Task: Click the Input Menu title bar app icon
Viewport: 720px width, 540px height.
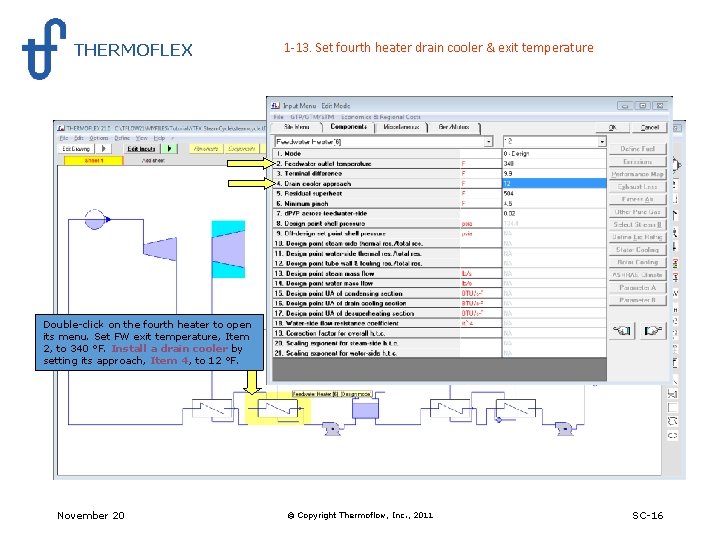Action: tap(276, 106)
